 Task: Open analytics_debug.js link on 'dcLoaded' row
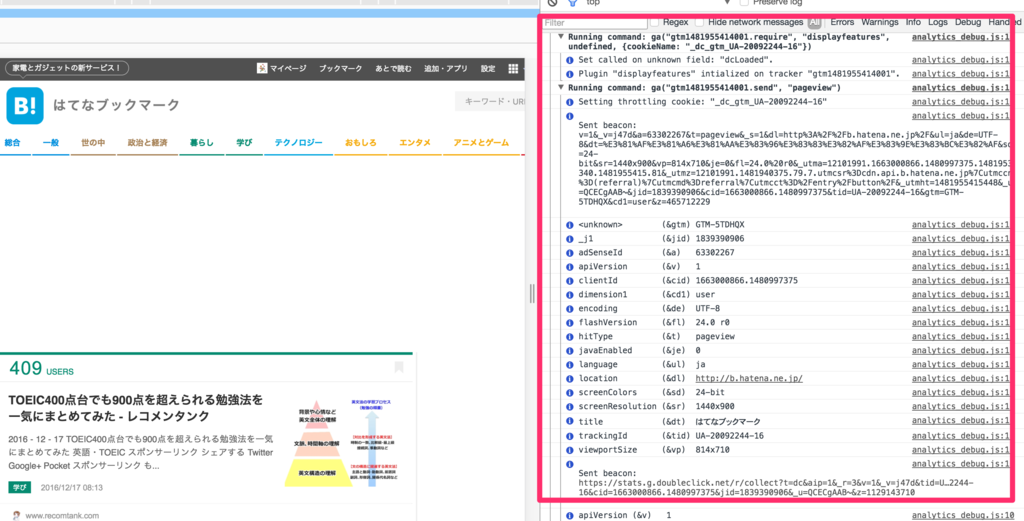tap(963, 59)
